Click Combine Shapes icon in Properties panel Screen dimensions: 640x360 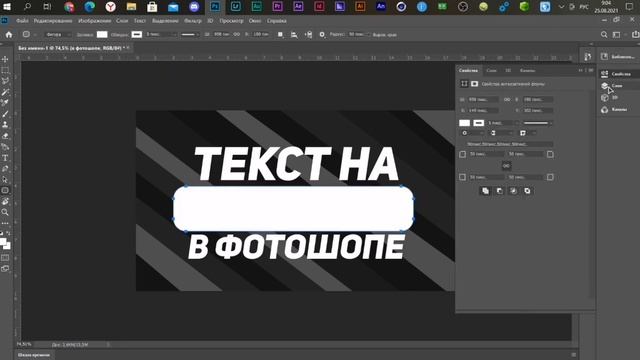tap(485, 191)
